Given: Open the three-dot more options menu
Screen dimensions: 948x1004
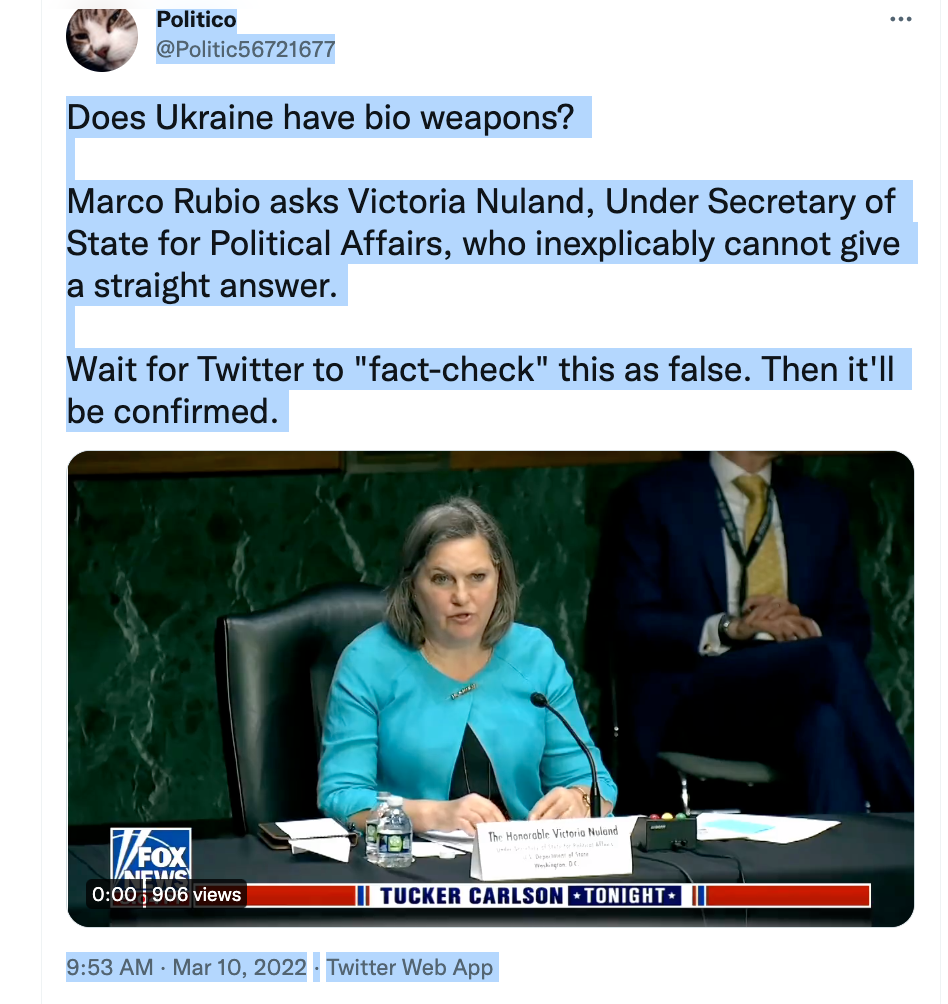Looking at the screenshot, I should [x=901, y=19].
